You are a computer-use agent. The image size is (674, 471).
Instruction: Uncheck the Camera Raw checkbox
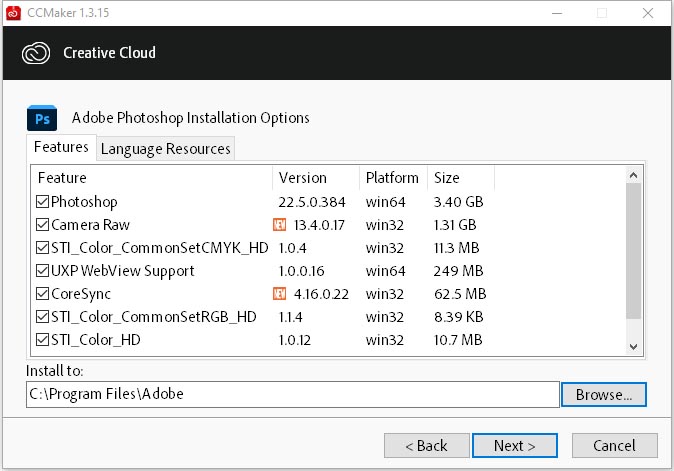[x=42, y=224]
